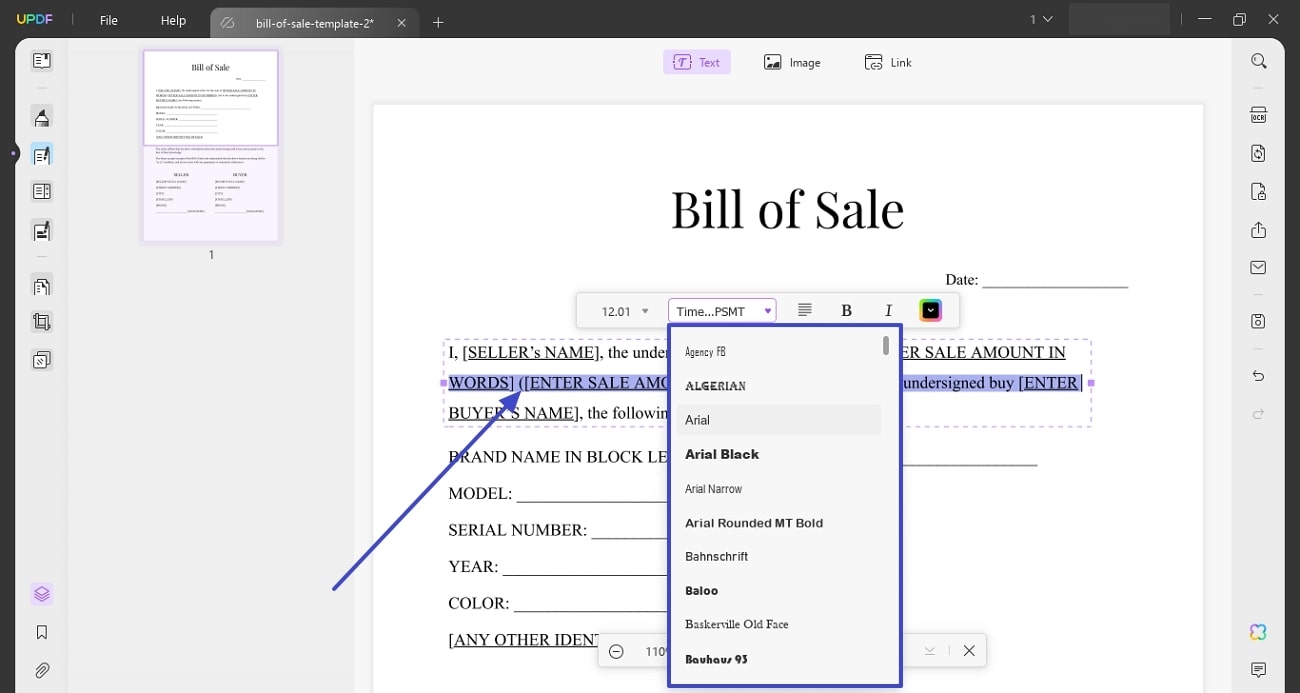
Task: Open the text color picker swatch
Action: coord(930,311)
